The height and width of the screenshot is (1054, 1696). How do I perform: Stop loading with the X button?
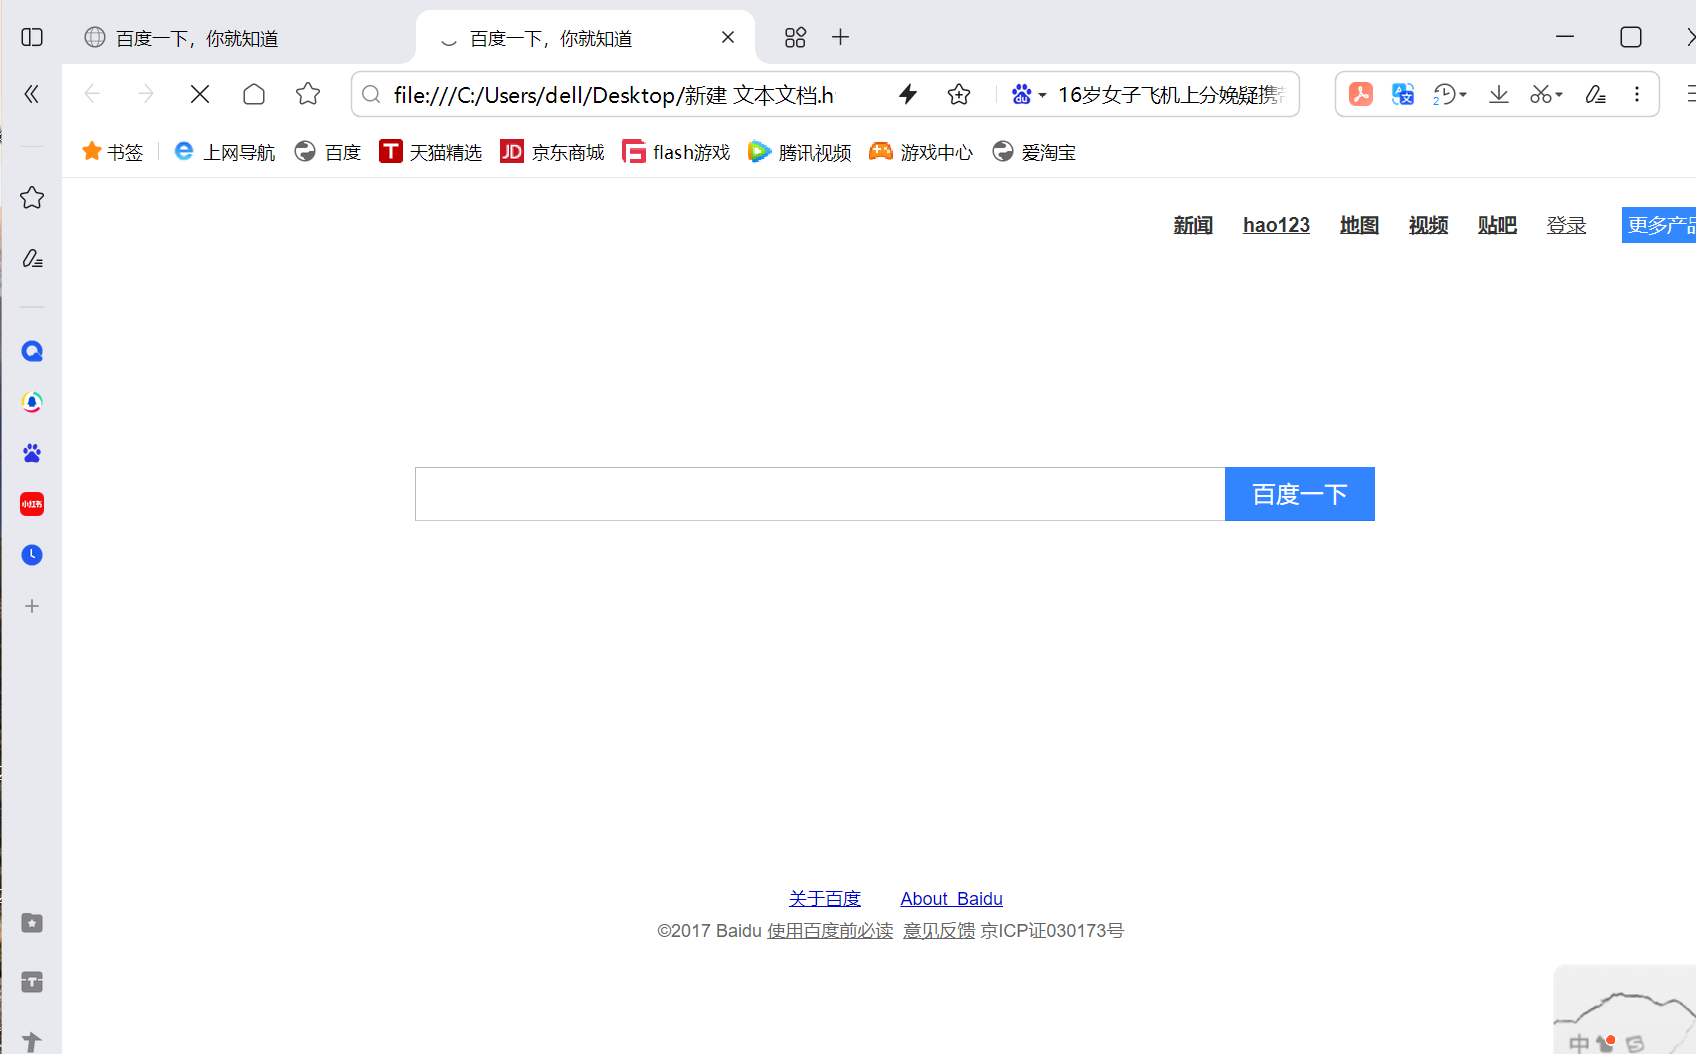click(200, 94)
